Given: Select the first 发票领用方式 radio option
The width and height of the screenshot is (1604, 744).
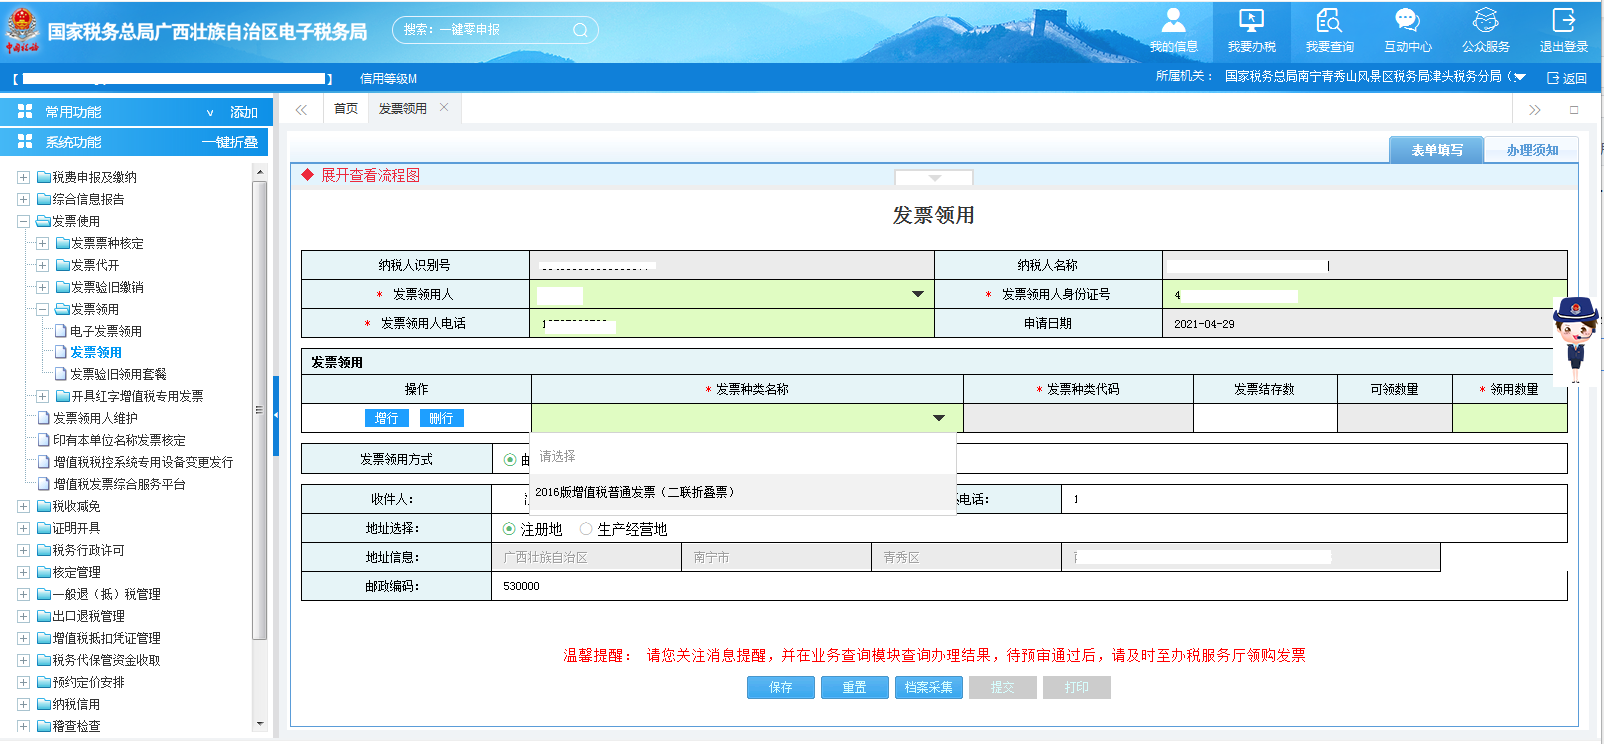Looking at the screenshot, I should [510, 460].
